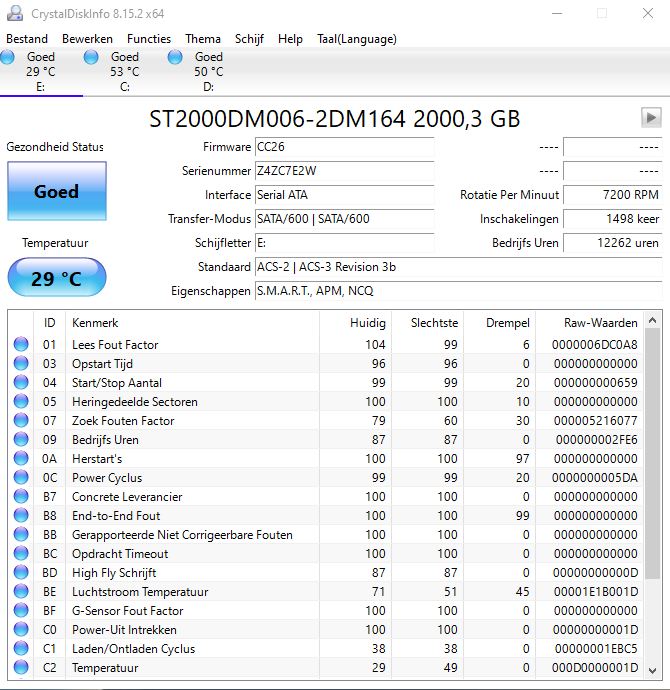Click the ID column header
670x690 pixels.
click(x=49, y=323)
